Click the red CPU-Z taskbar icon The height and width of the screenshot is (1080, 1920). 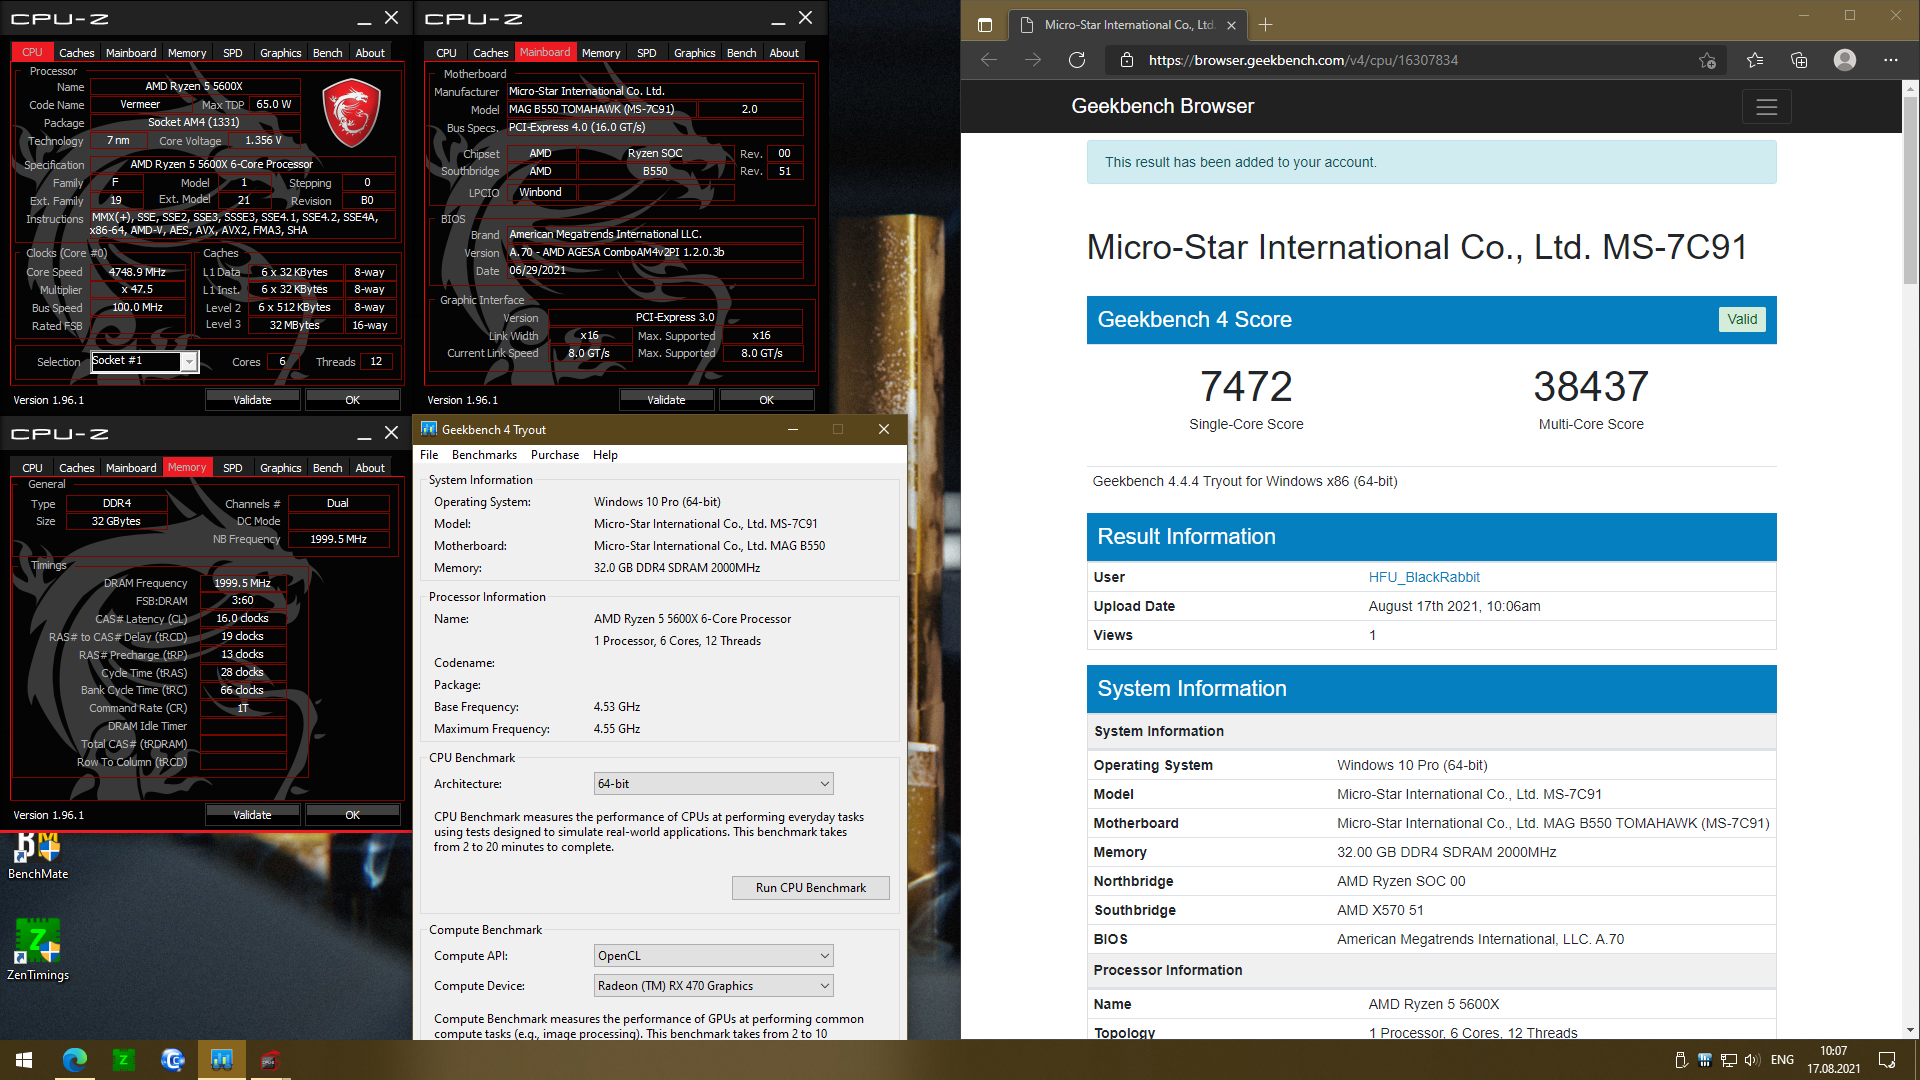click(x=270, y=1060)
